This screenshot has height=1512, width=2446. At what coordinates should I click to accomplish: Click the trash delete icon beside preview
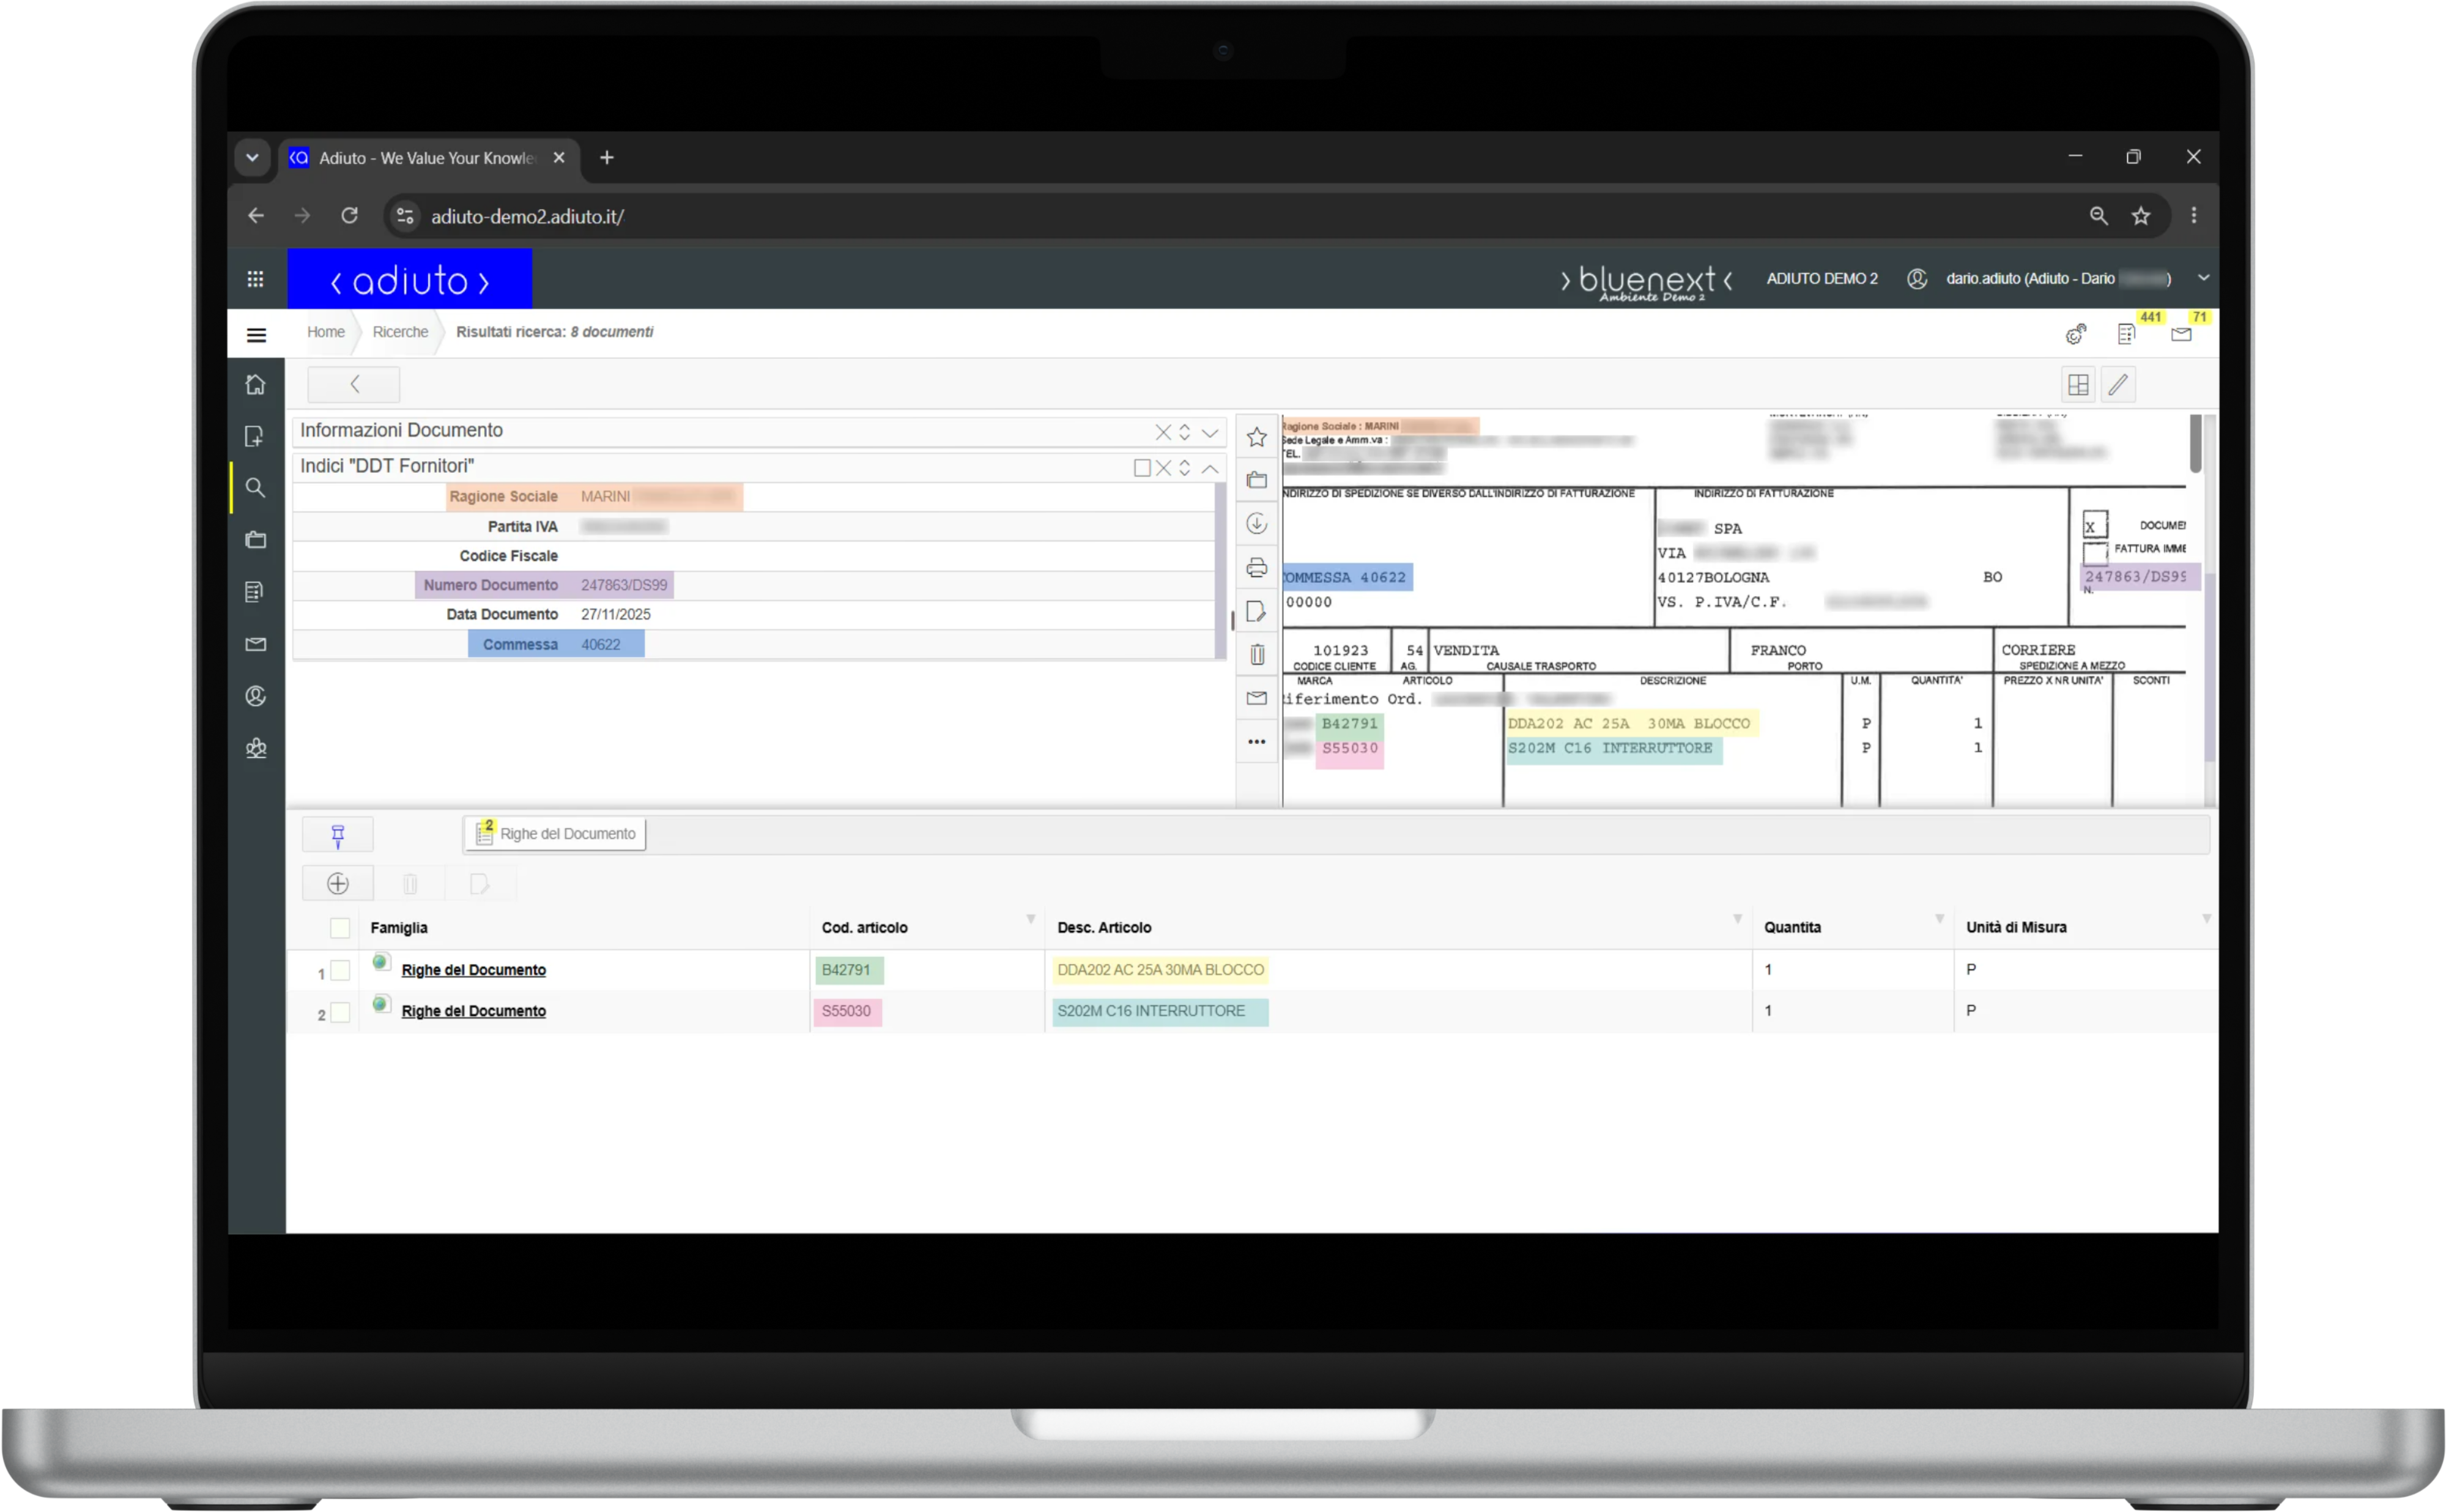click(x=1257, y=655)
